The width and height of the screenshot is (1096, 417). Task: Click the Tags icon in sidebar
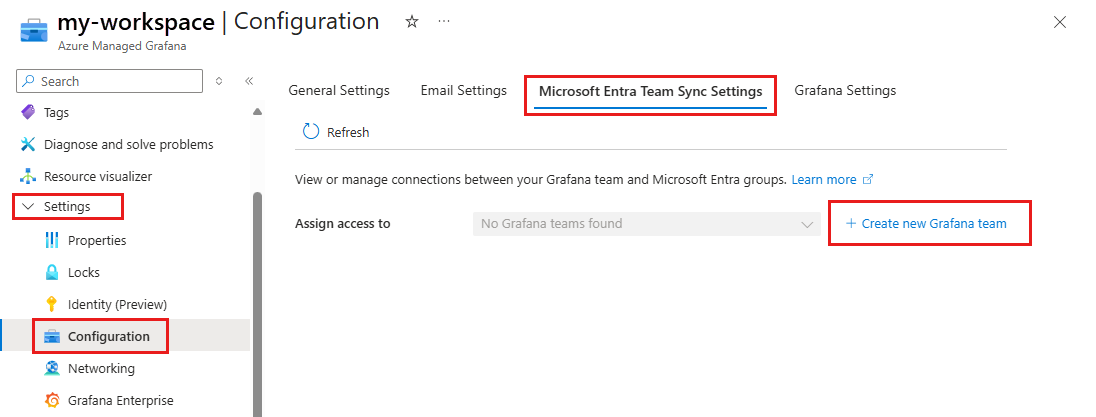tap(27, 113)
